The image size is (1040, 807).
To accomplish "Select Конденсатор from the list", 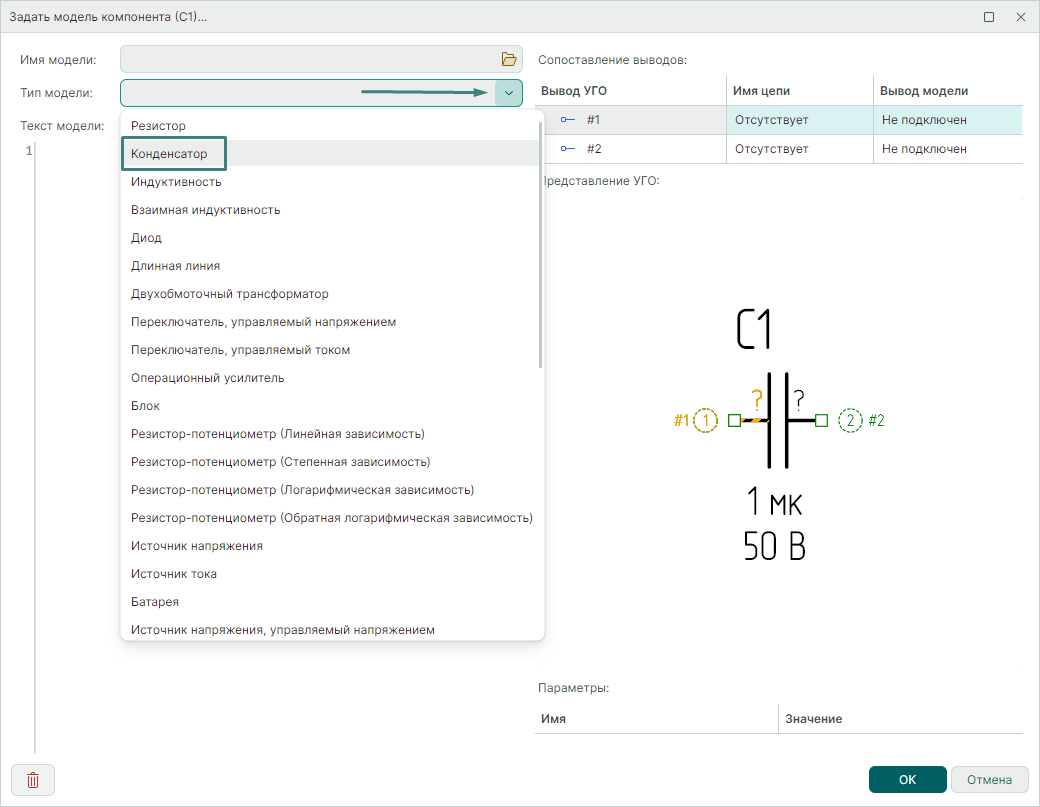I will pyautogui.click(x=169, y=154).
